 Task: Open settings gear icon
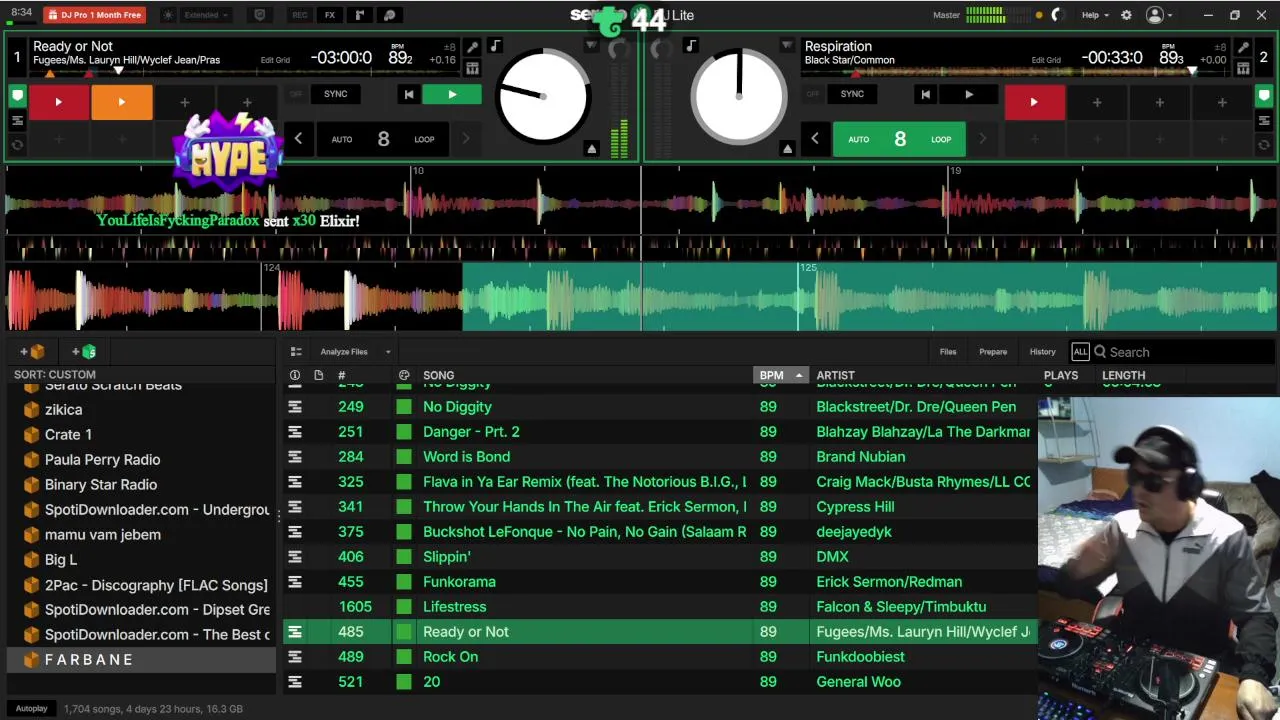tap(1126, 15)
